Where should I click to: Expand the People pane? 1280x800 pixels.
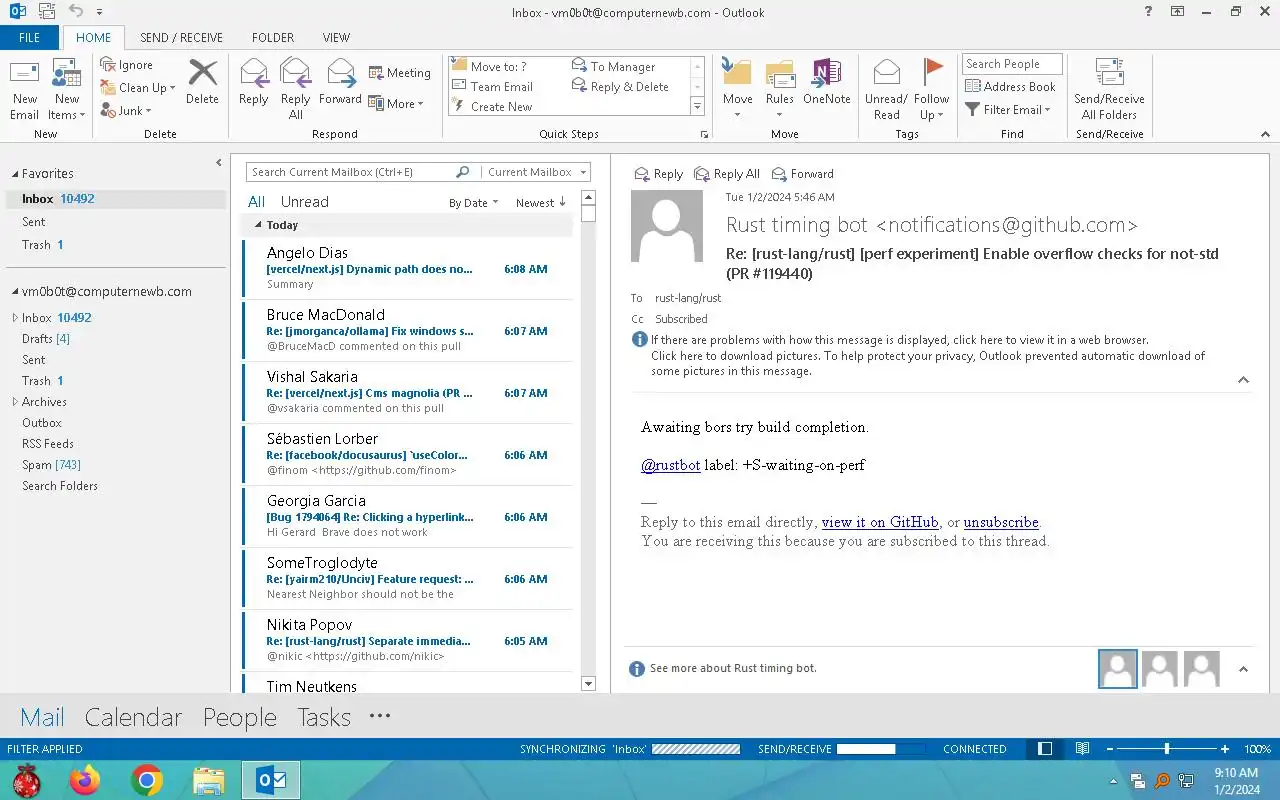1243,669
